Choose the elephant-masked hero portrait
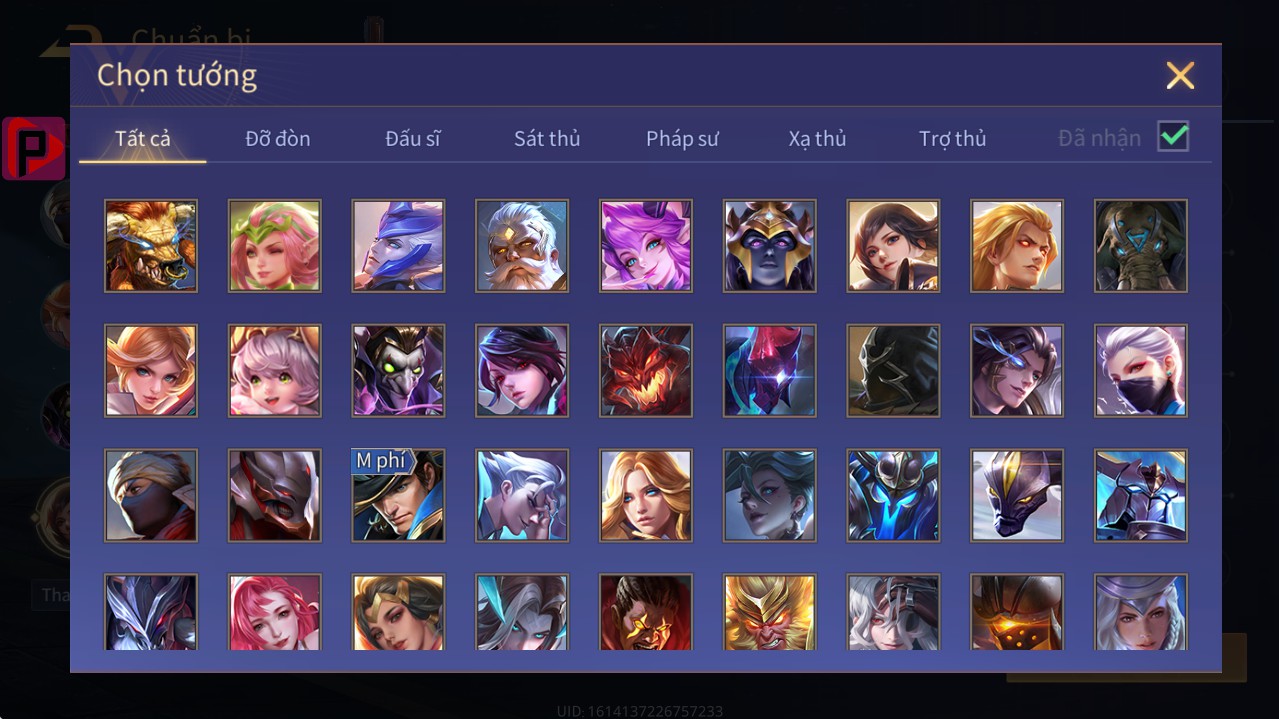The image size is (1279, 719). 1141,246
